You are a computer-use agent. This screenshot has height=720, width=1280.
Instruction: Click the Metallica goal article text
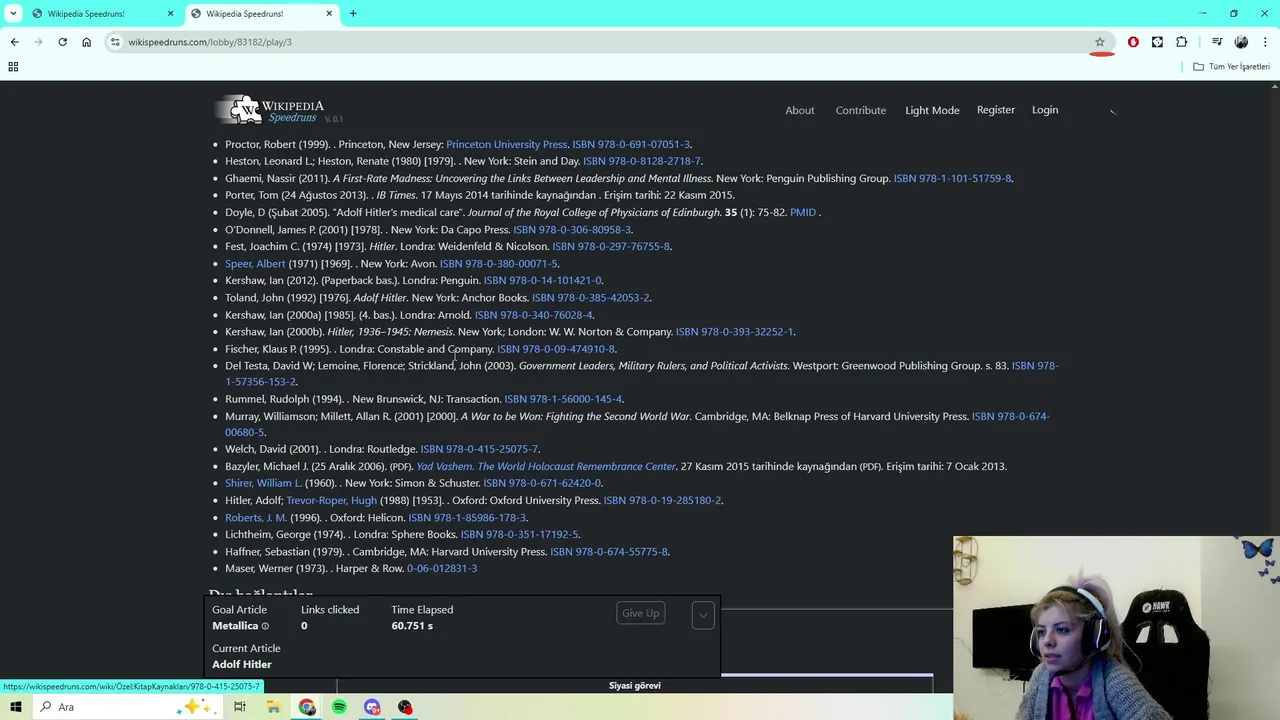tap(235, 626)
